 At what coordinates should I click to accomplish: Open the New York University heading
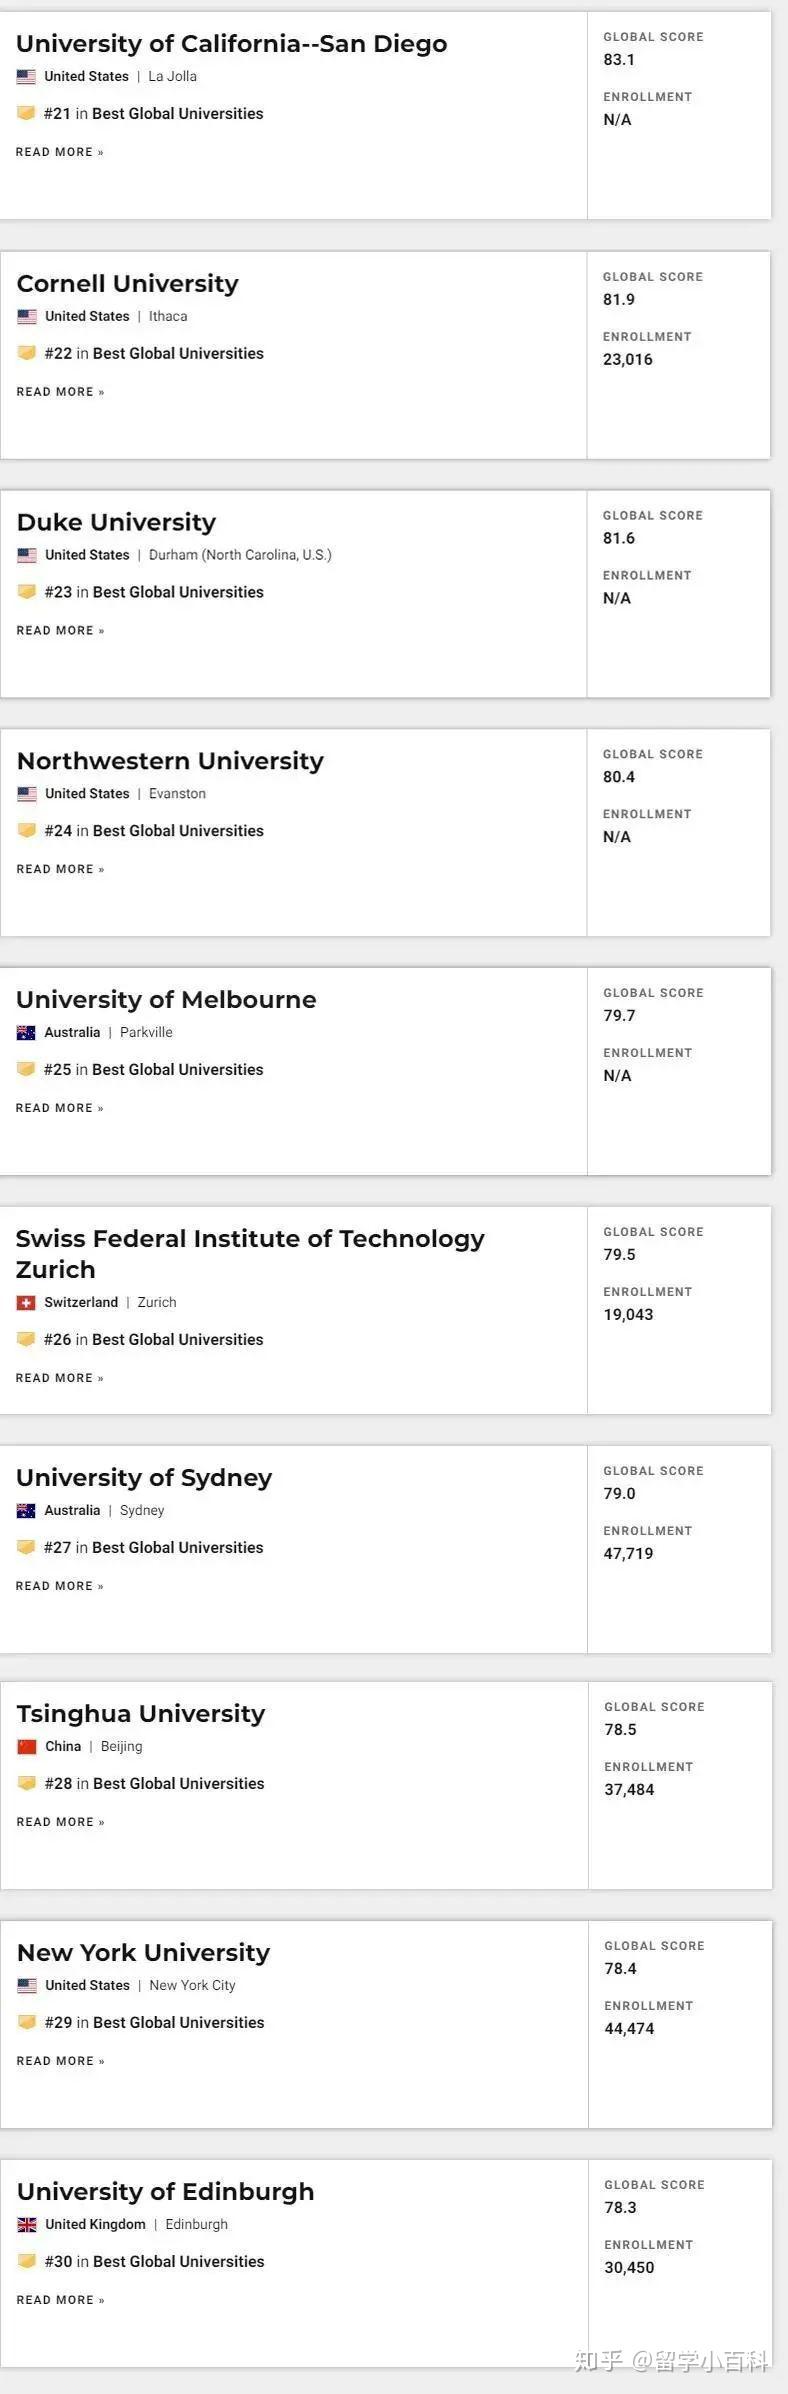[x=144, y=1953]
